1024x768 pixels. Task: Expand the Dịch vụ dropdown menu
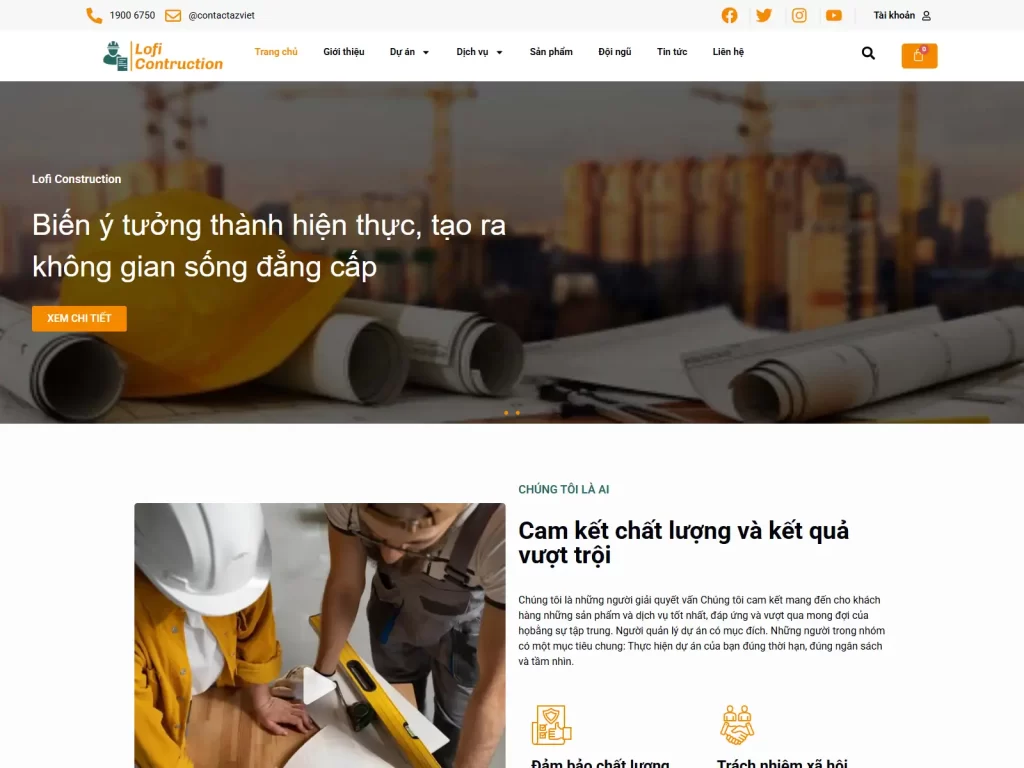tap(479, 52)
